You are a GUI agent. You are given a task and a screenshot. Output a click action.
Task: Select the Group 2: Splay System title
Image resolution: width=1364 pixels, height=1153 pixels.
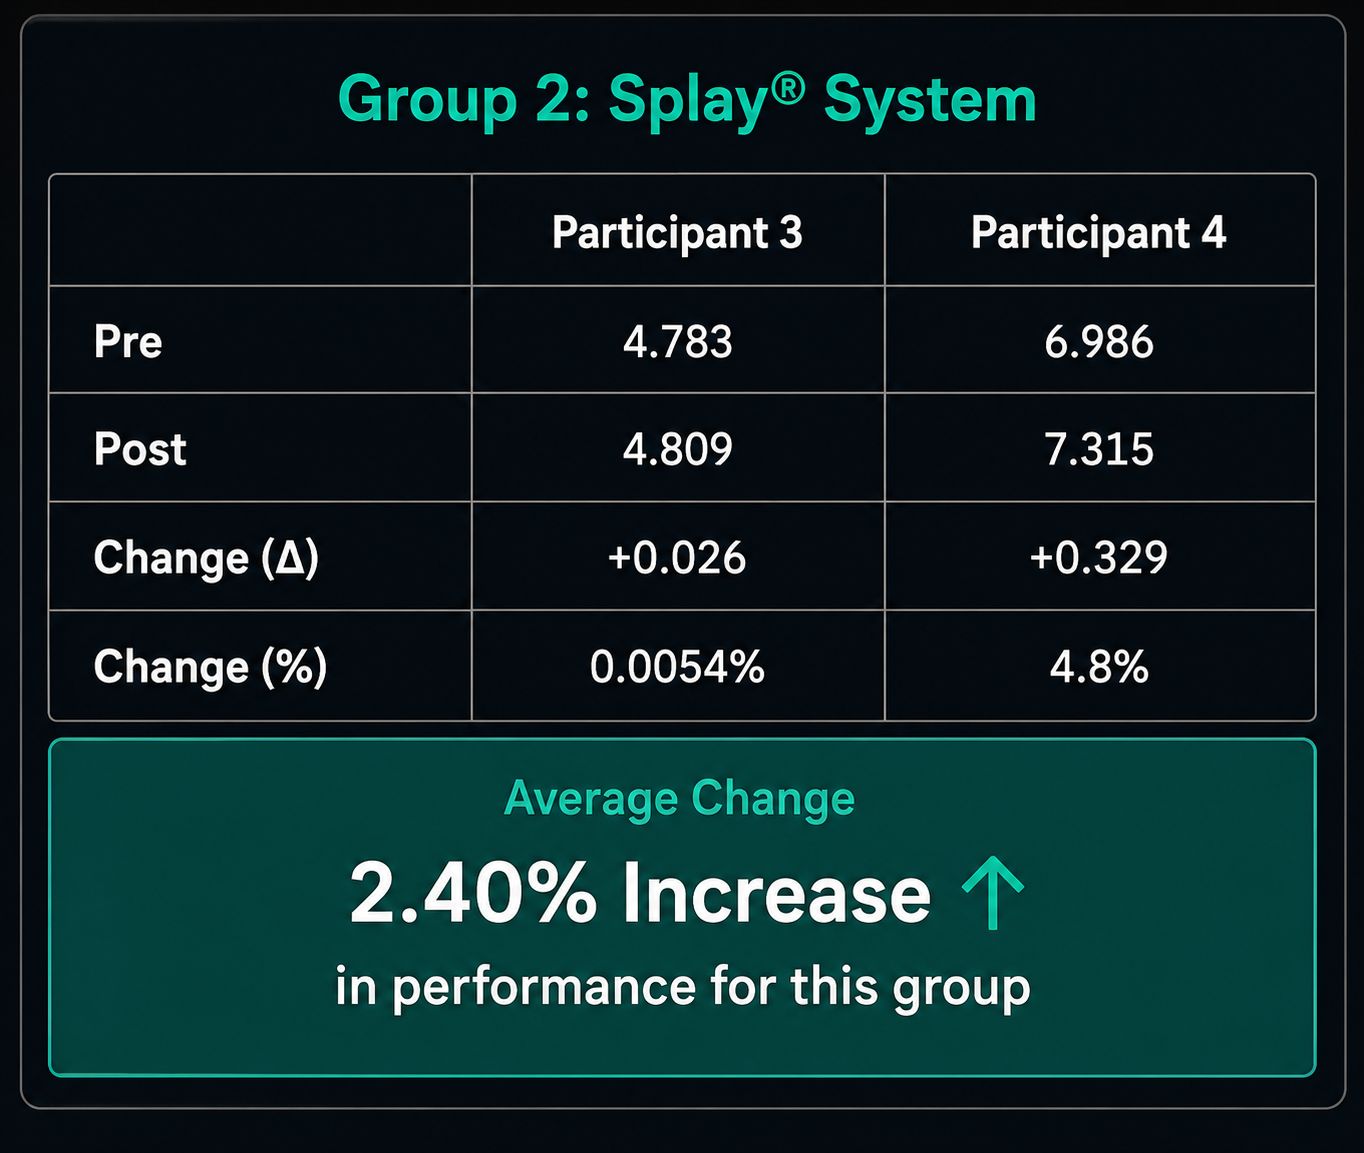(687, 101)
